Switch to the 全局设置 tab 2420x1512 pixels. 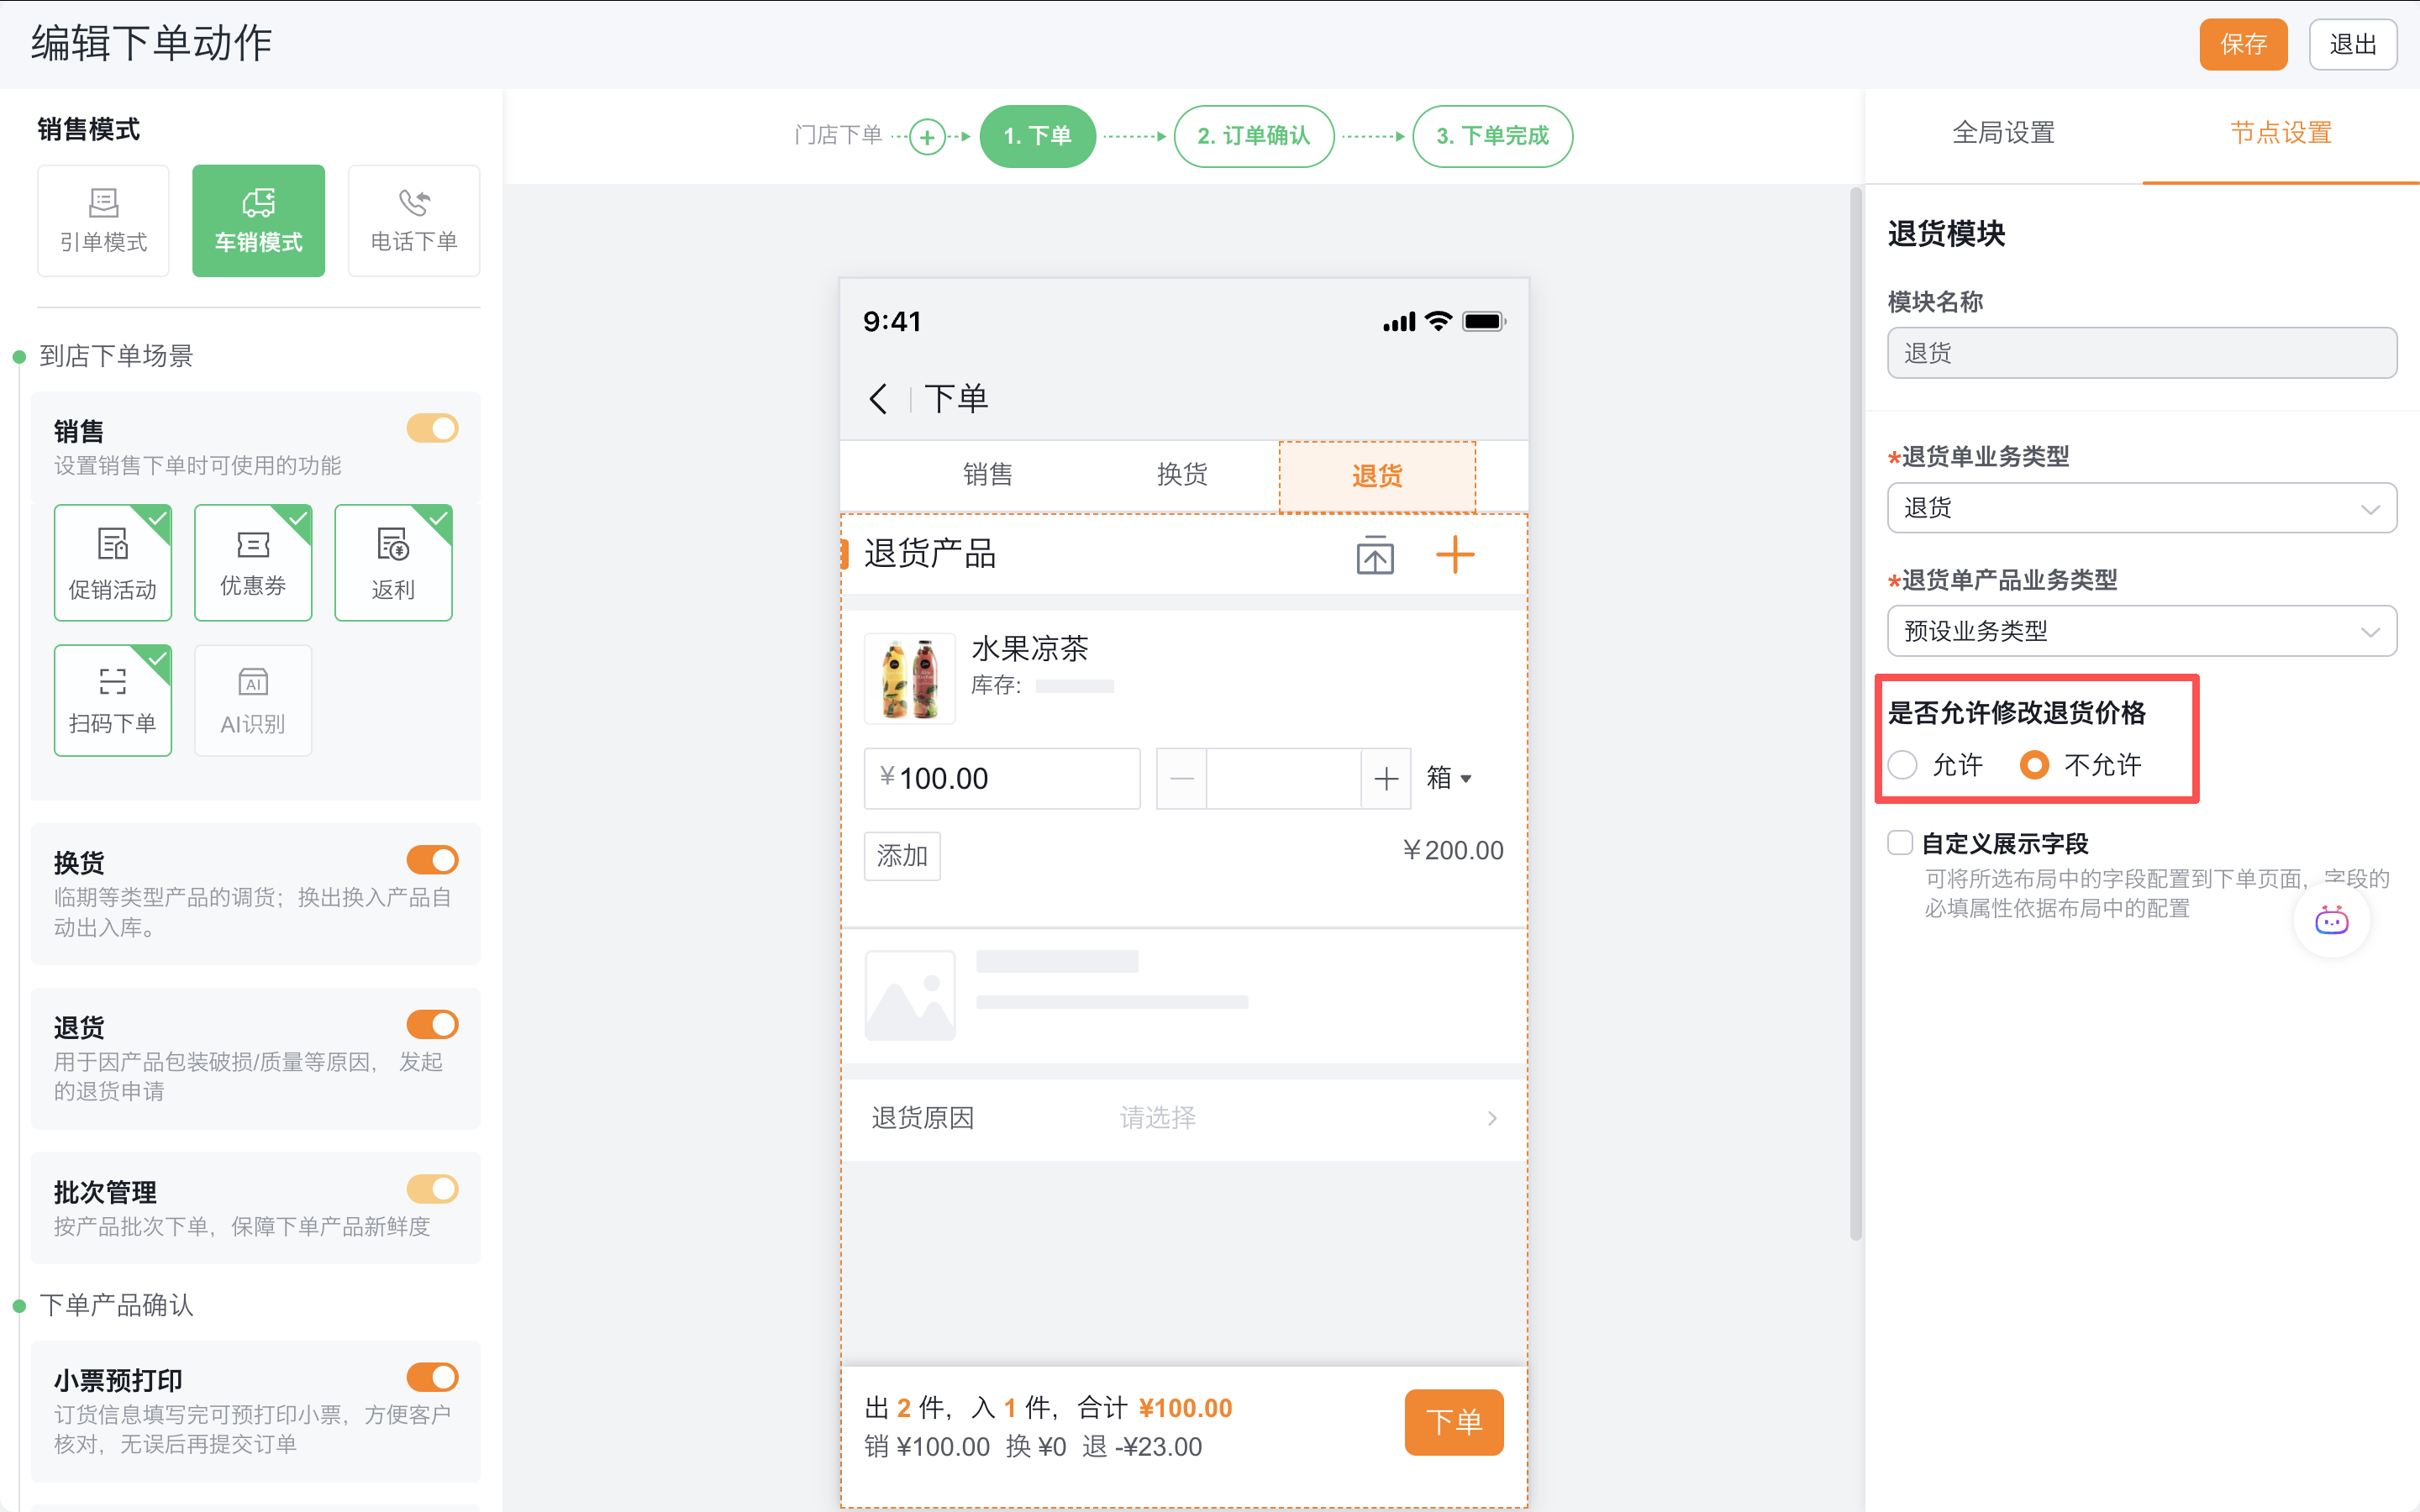point(2003,131)
